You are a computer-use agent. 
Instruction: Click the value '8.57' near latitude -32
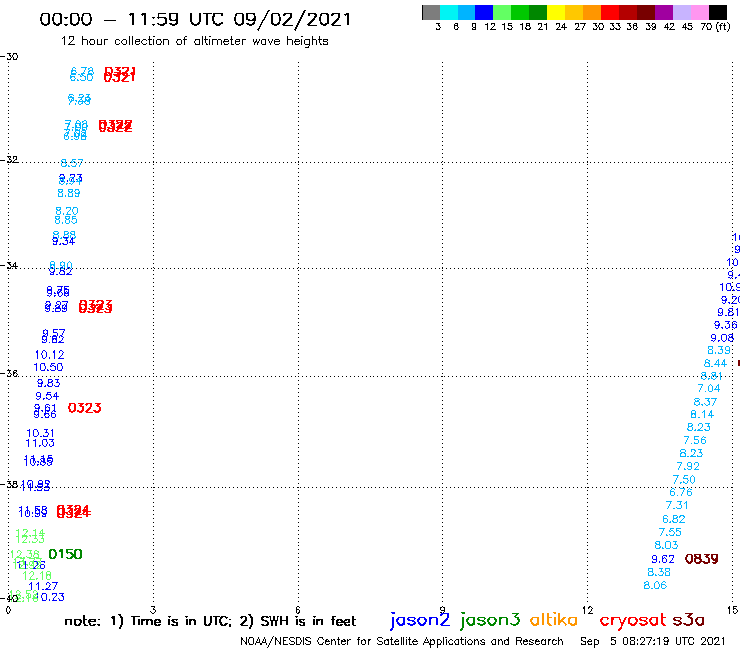pyautogui.click(x=72, y=163)
